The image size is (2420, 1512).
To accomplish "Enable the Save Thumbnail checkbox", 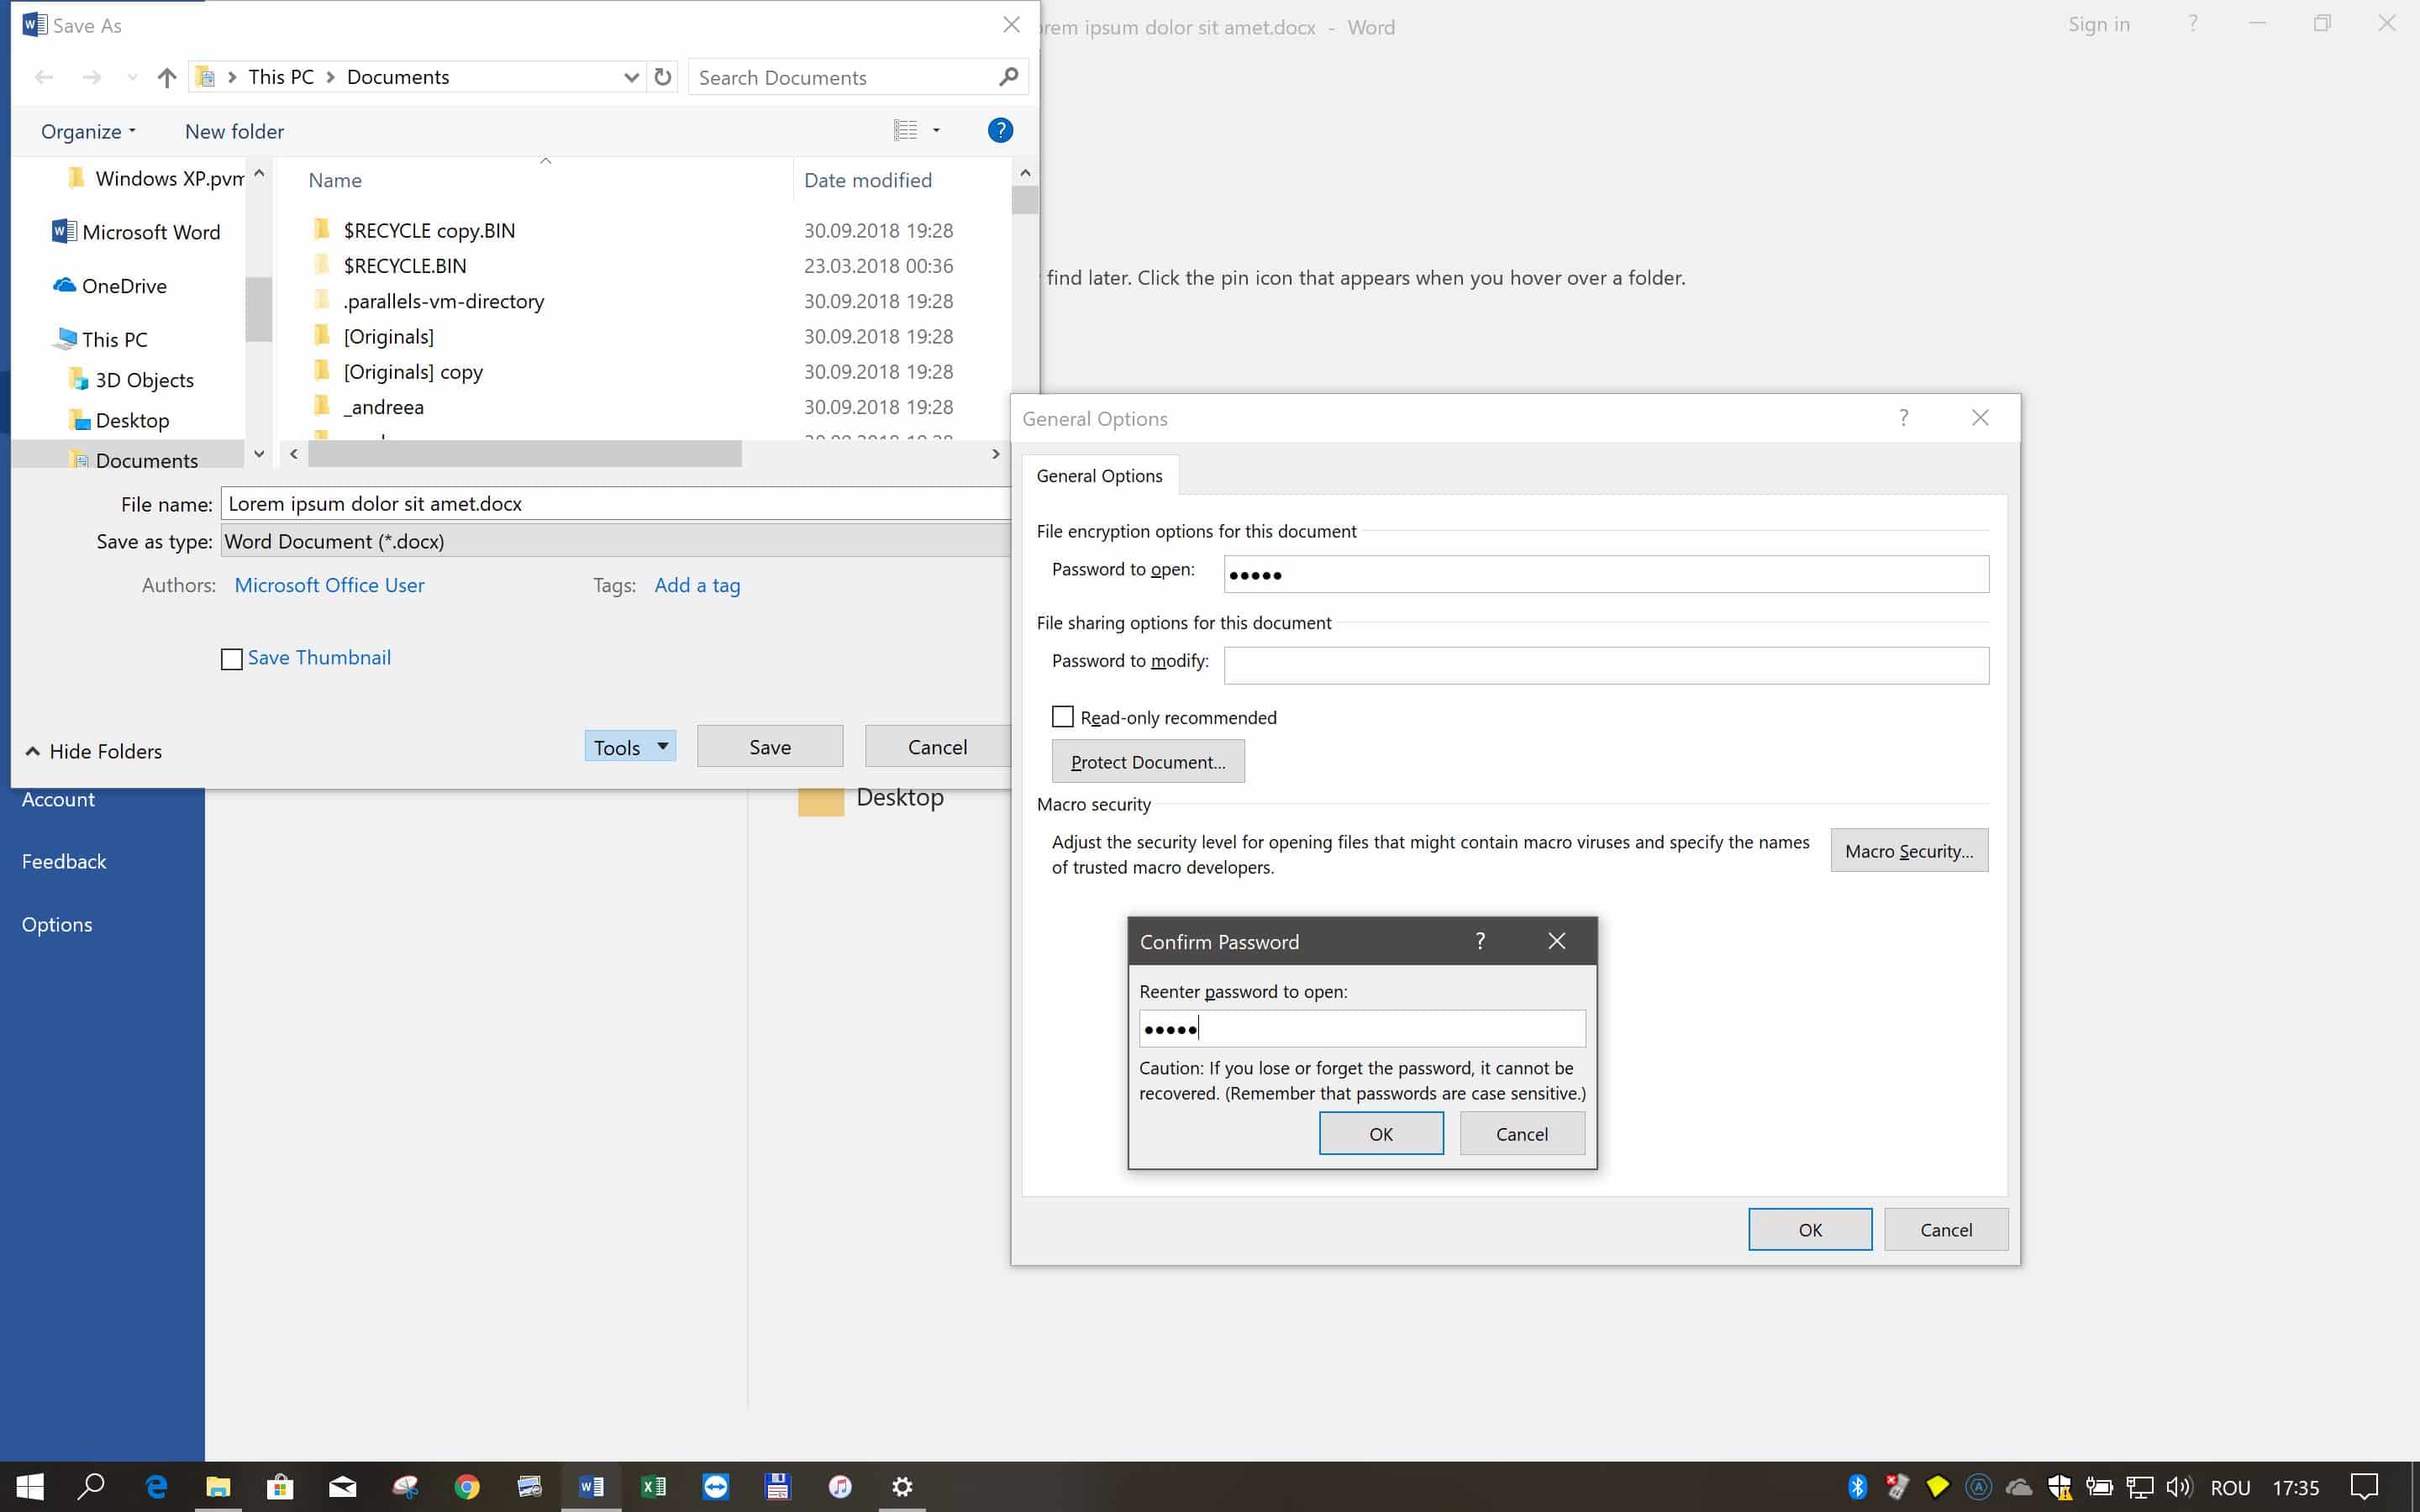I will tap(232, 659).
